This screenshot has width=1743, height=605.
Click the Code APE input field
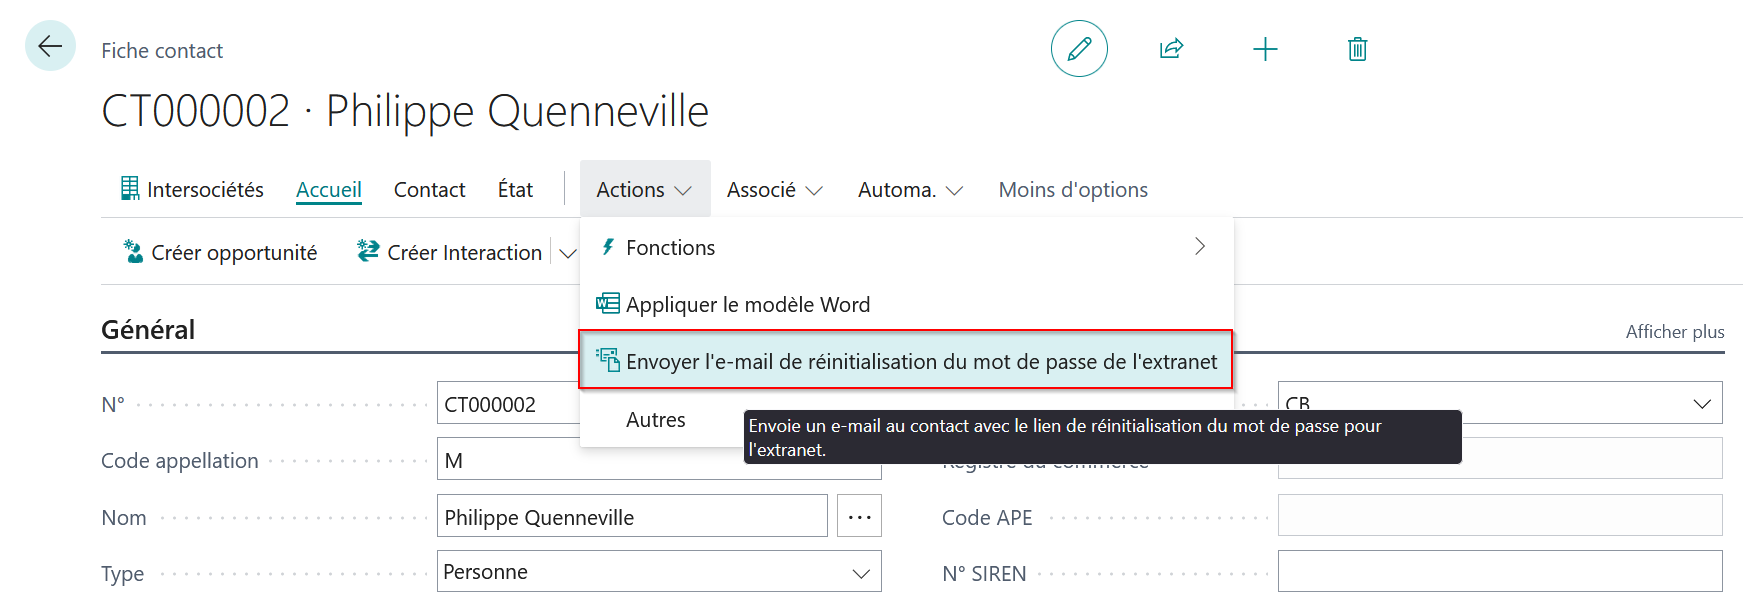tap(1500, 516)
